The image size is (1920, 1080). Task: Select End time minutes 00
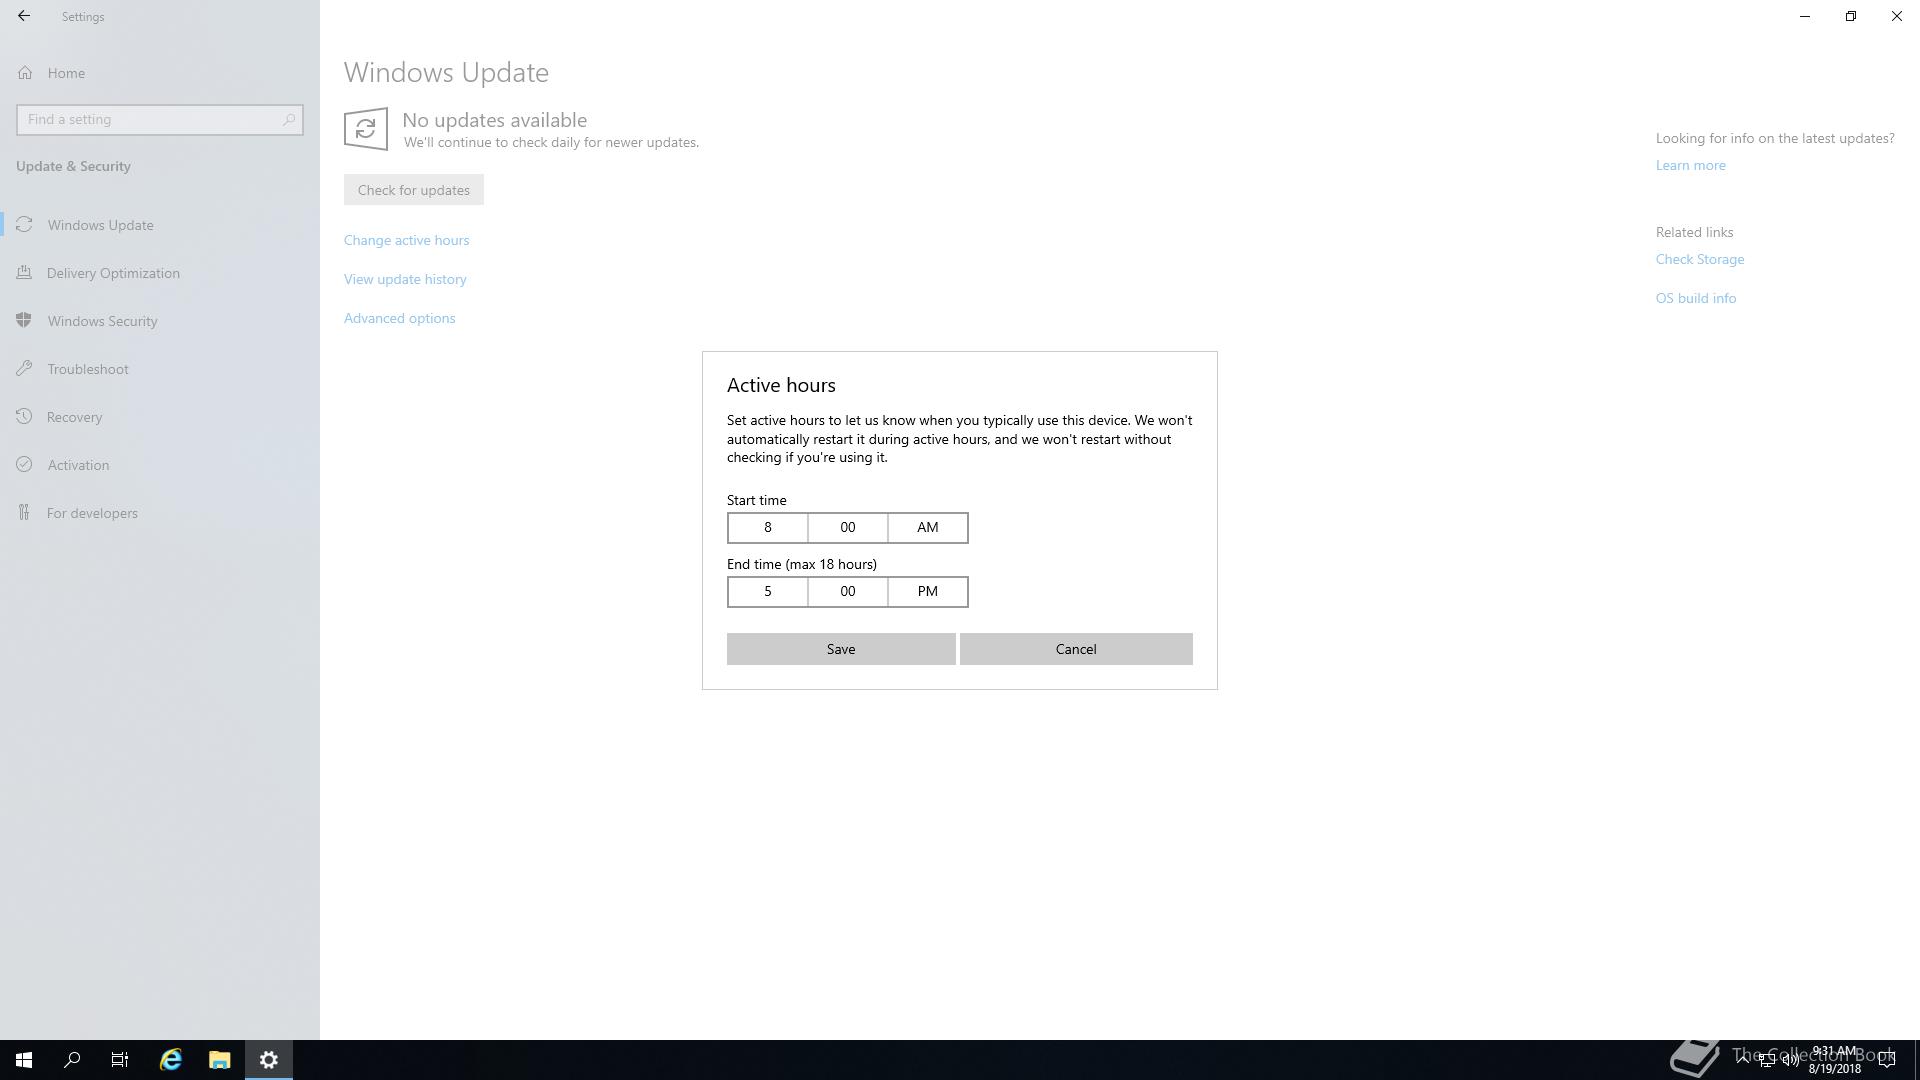[848, 591]
